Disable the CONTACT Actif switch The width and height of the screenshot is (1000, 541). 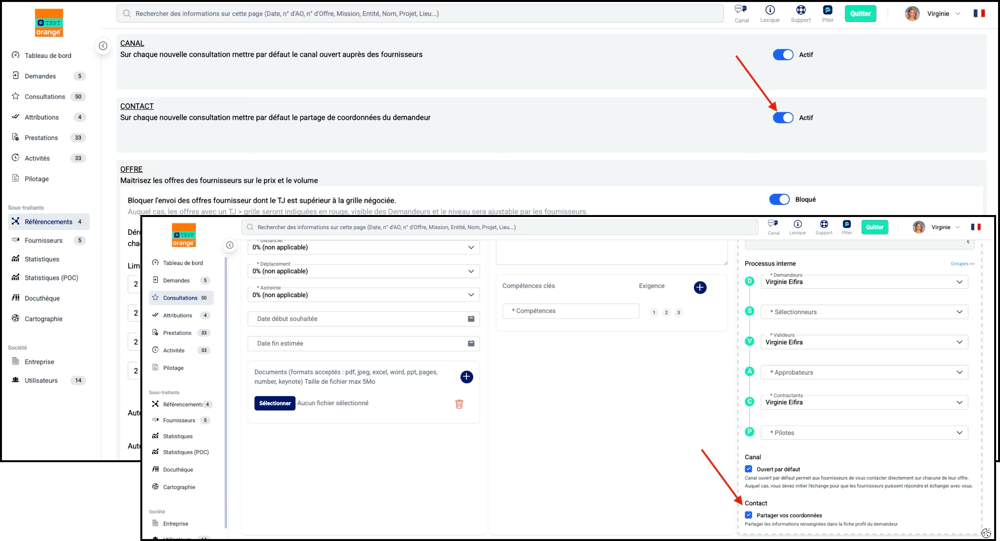pyautogui.click(x=783, y=118)
